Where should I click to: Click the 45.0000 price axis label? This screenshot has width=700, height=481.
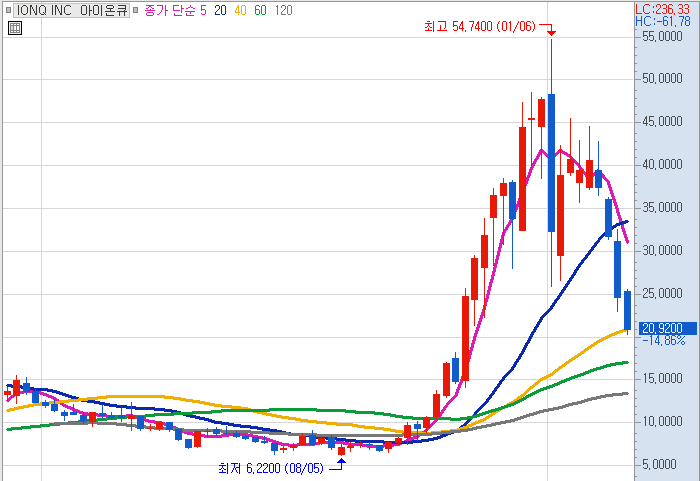tap(662, 121)
